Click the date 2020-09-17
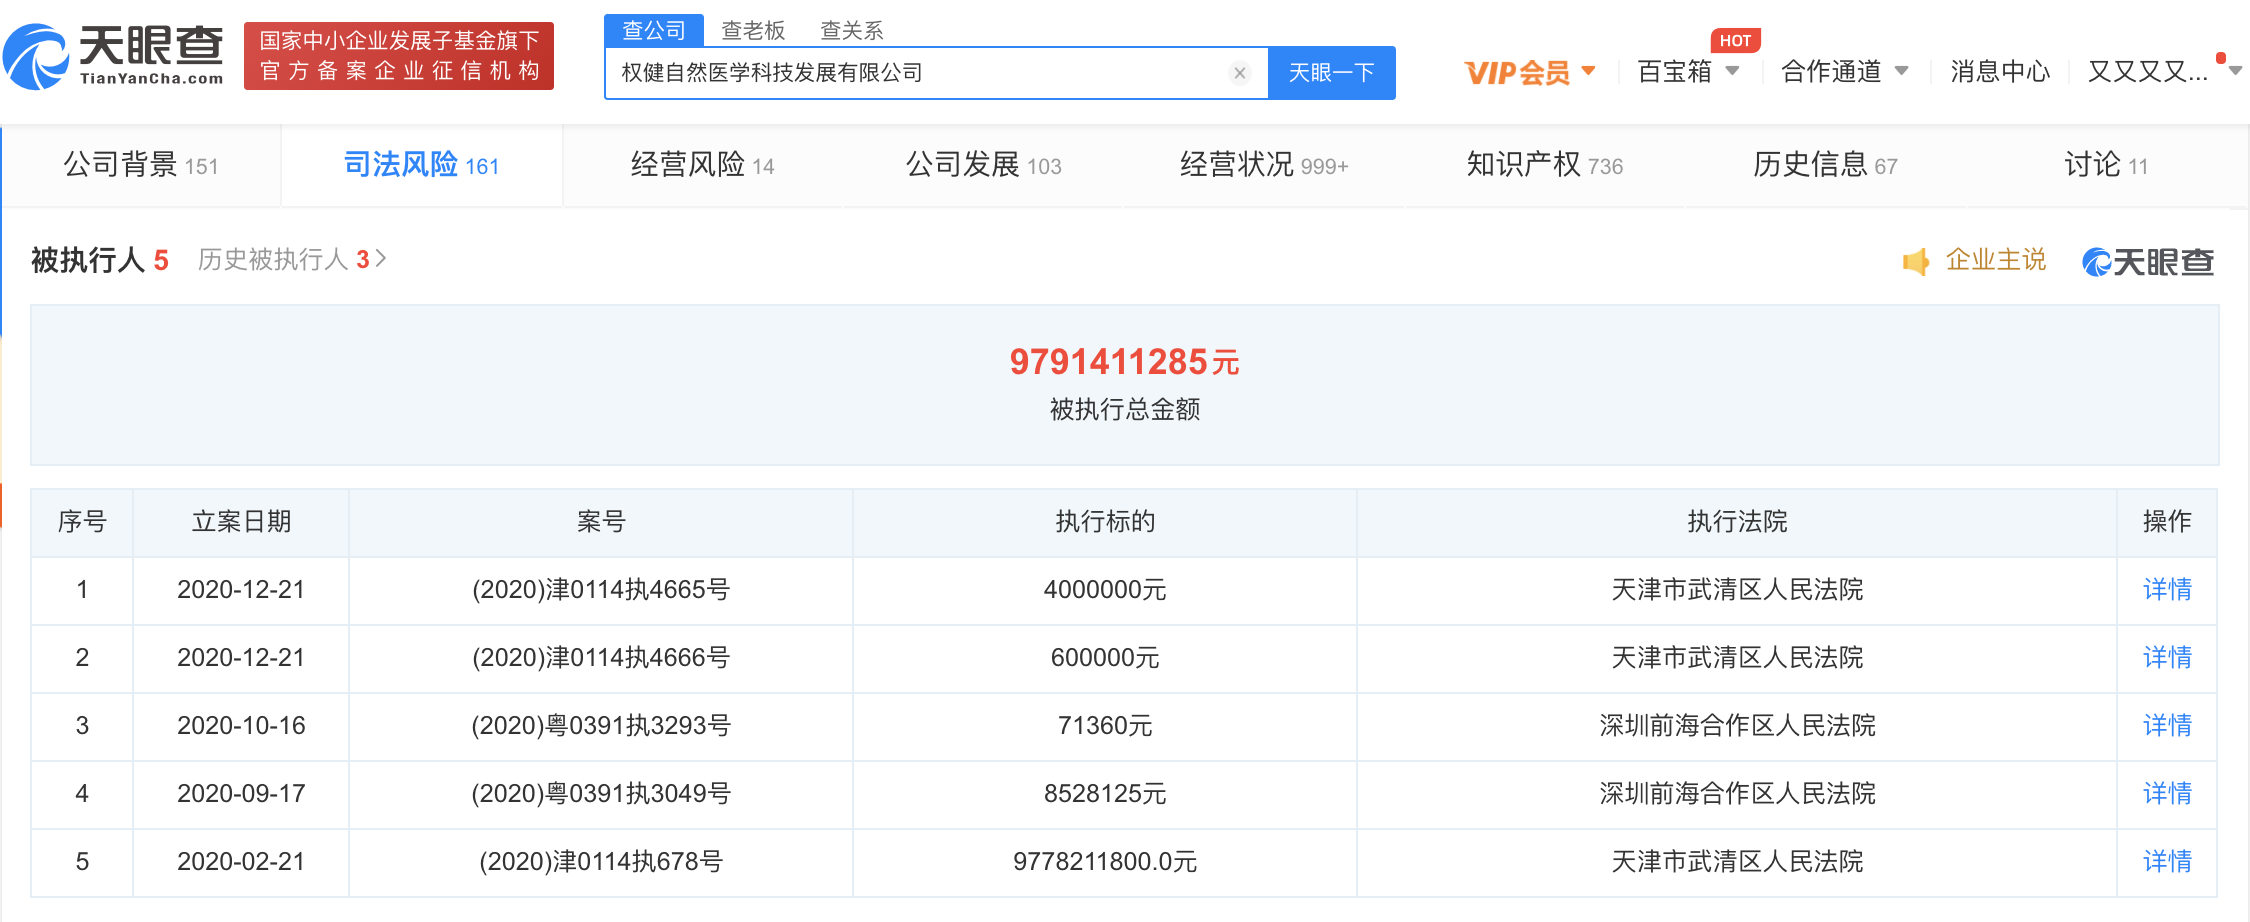 coord(241,794)
